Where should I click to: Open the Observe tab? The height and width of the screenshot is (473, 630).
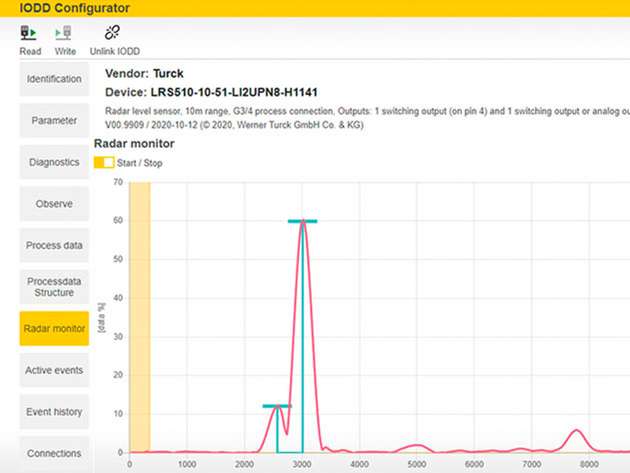click(x=54, y=204)
